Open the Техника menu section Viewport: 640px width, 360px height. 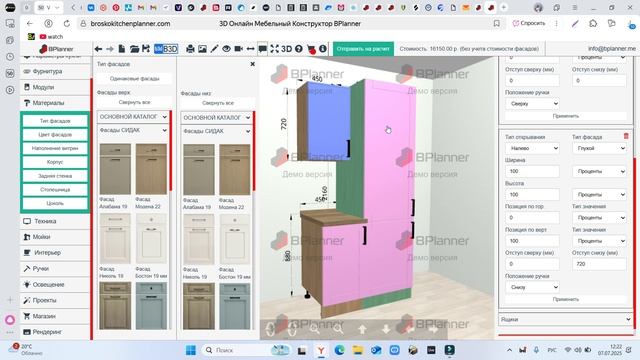[55, 221]
